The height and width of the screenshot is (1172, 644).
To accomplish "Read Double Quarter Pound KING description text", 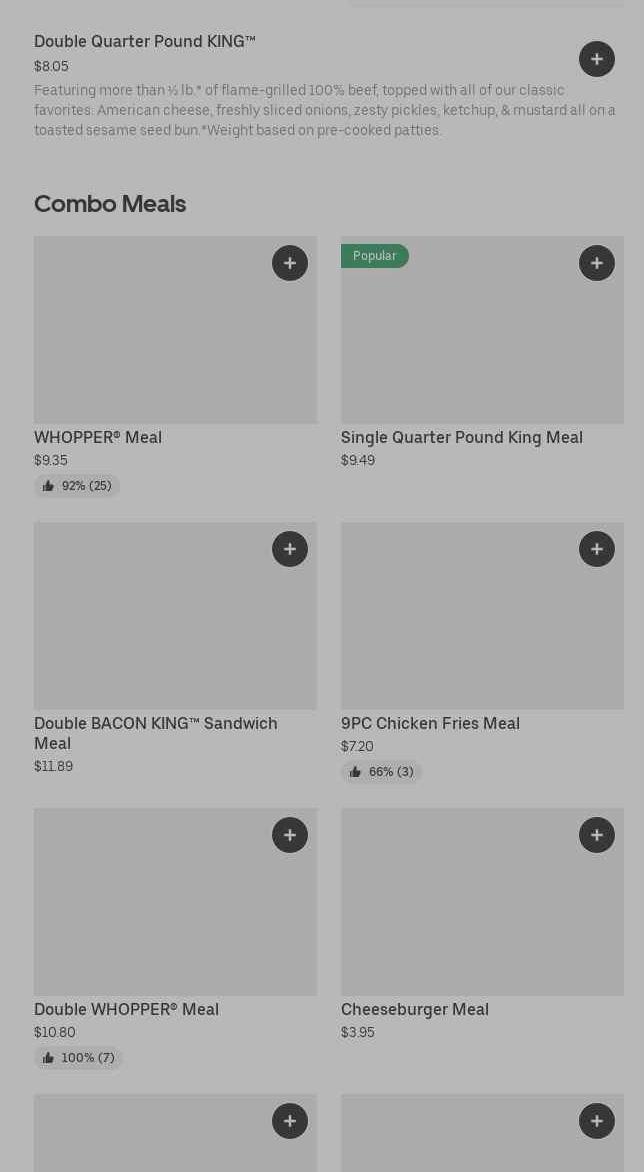I will [x=325, y=110].
